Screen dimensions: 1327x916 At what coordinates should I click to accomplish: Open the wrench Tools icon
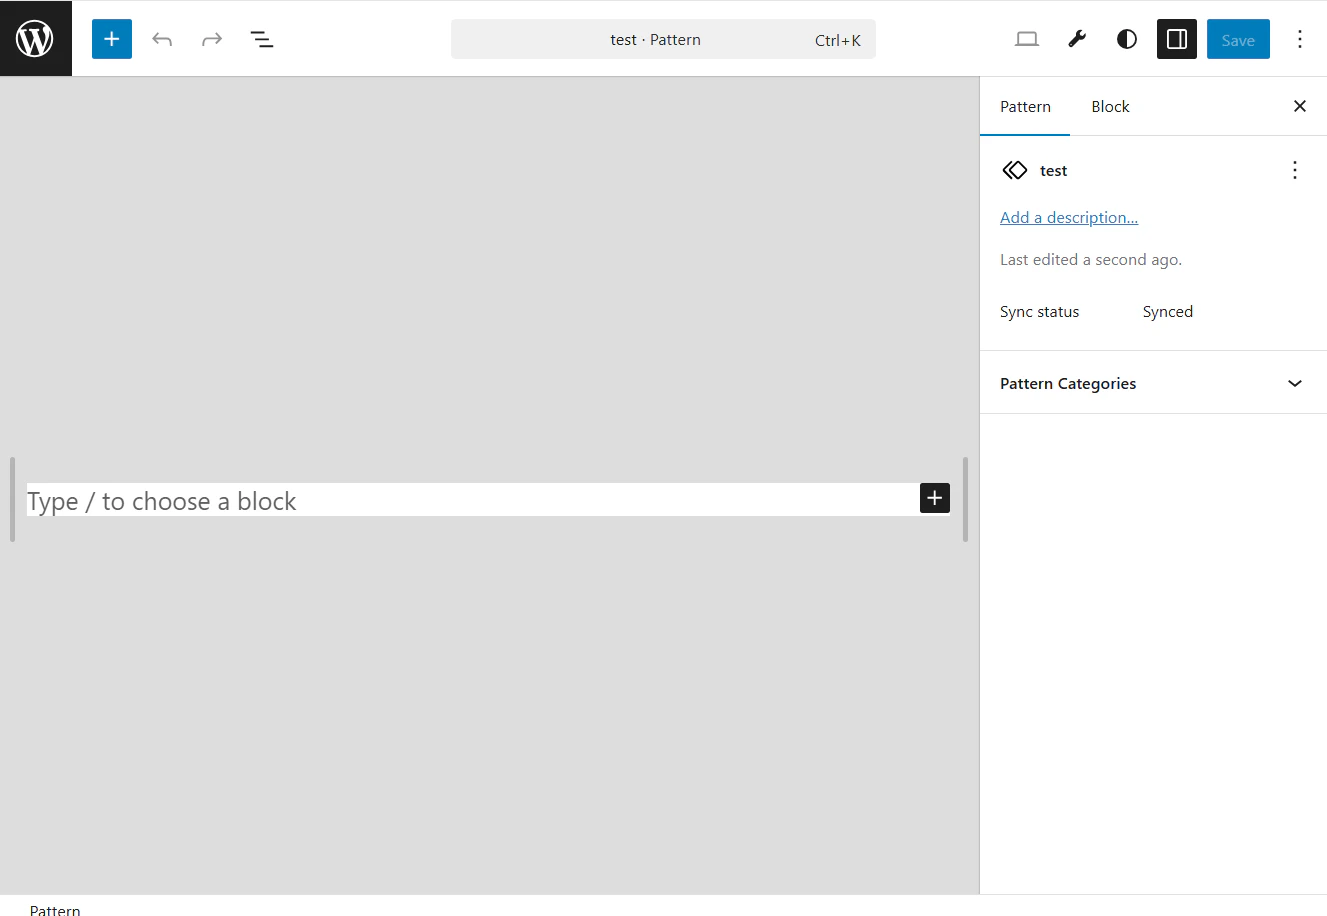click(x=1077, y=39)
